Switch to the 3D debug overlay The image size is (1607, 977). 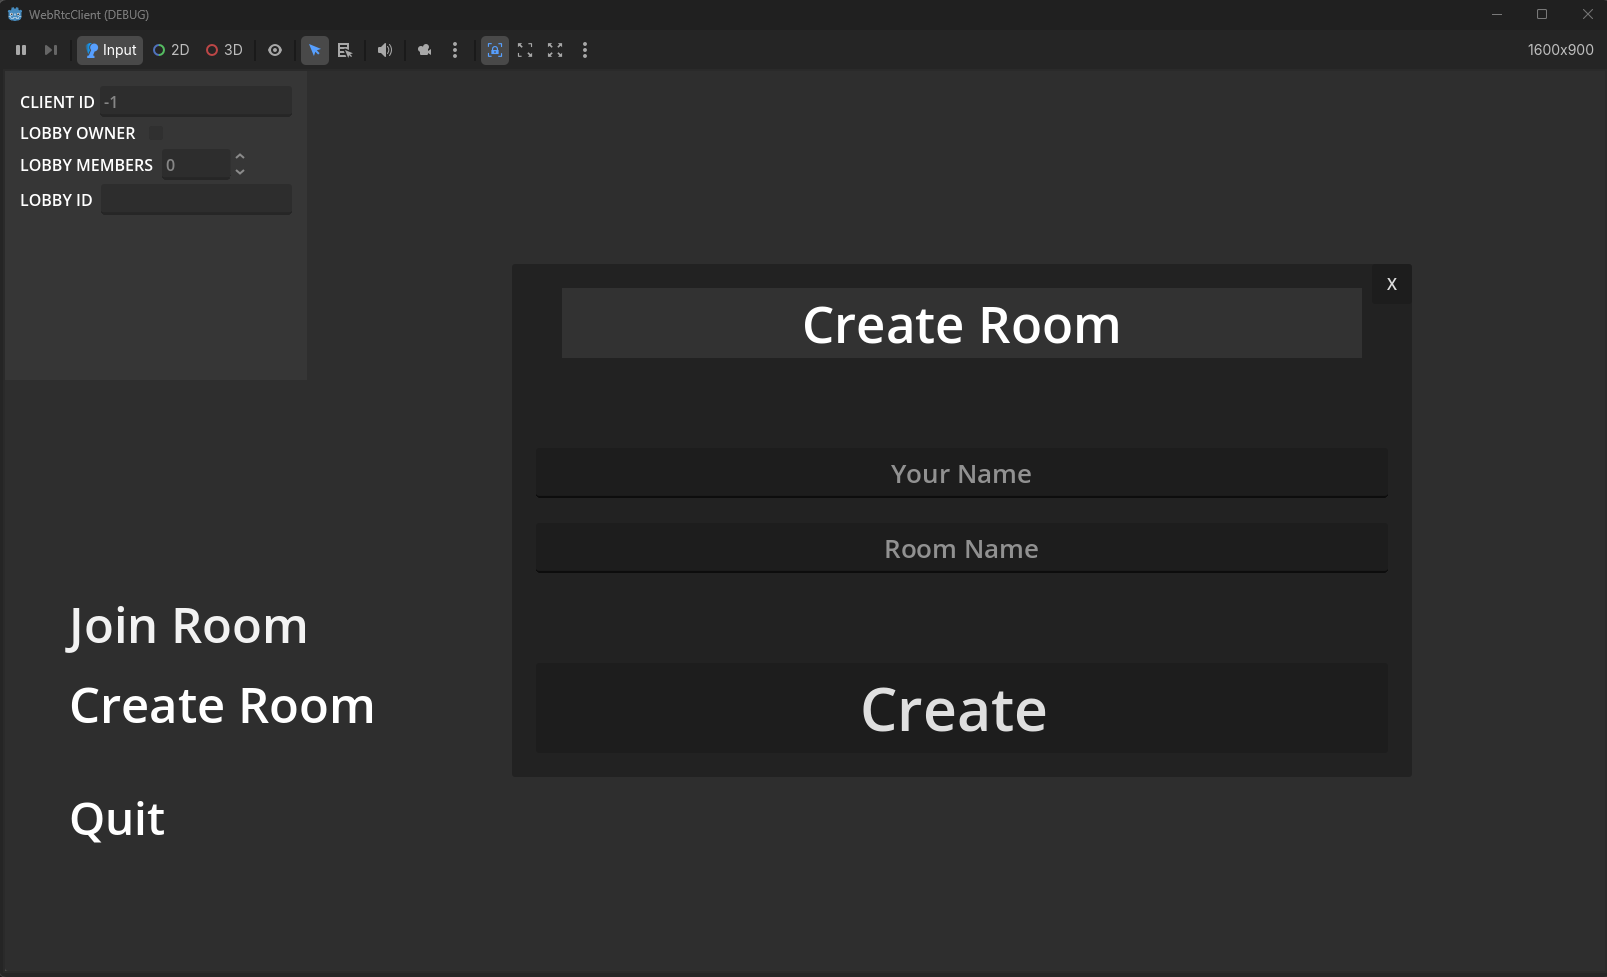click(x=224, y=50)
